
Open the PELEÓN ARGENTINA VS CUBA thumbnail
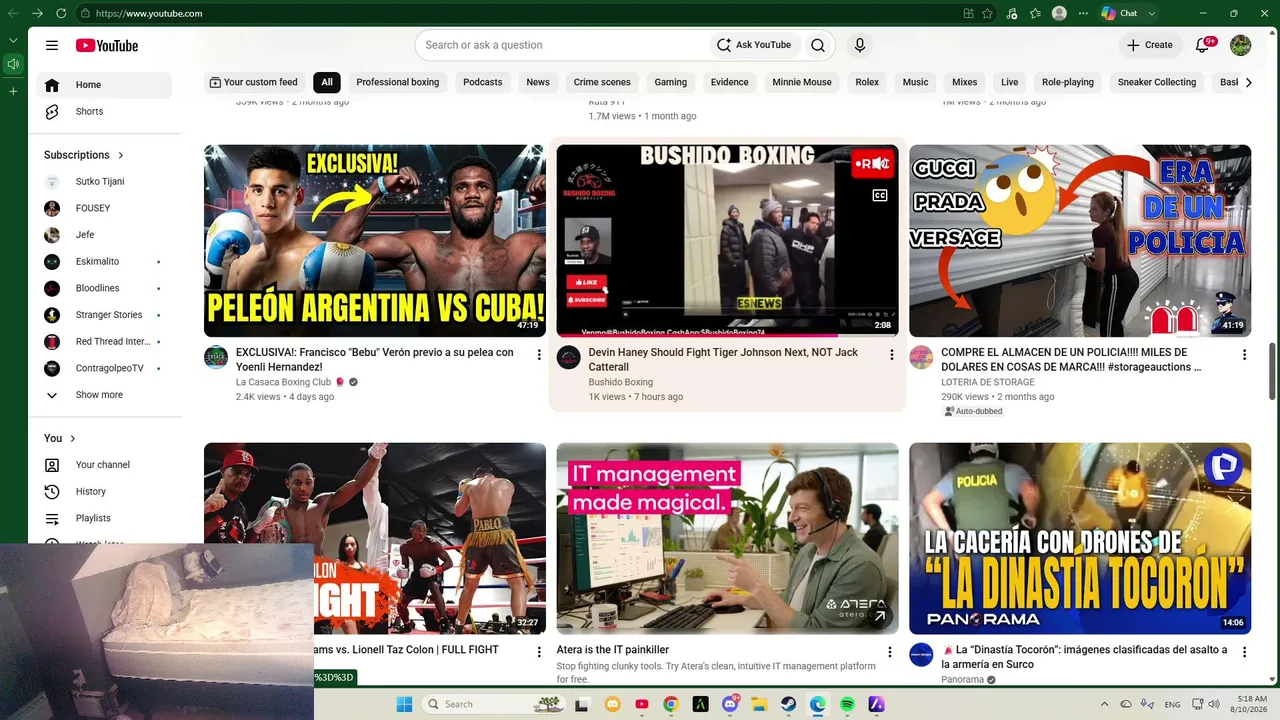tap(375, 241)
